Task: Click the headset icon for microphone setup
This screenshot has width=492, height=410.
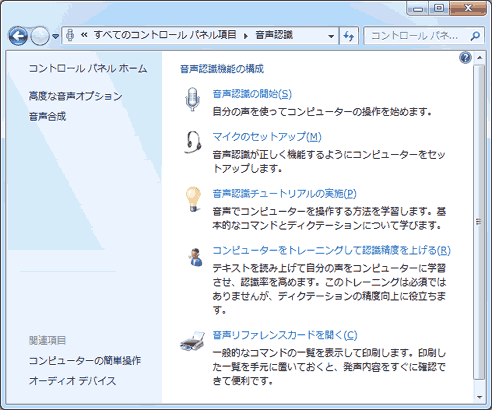Action: (193, 142)
